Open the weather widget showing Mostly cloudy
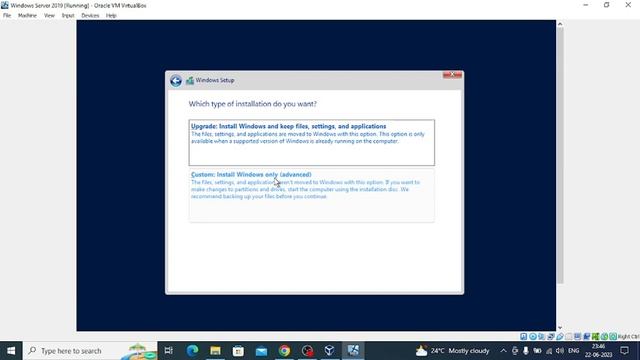640x360 pixels. point(452,351)
